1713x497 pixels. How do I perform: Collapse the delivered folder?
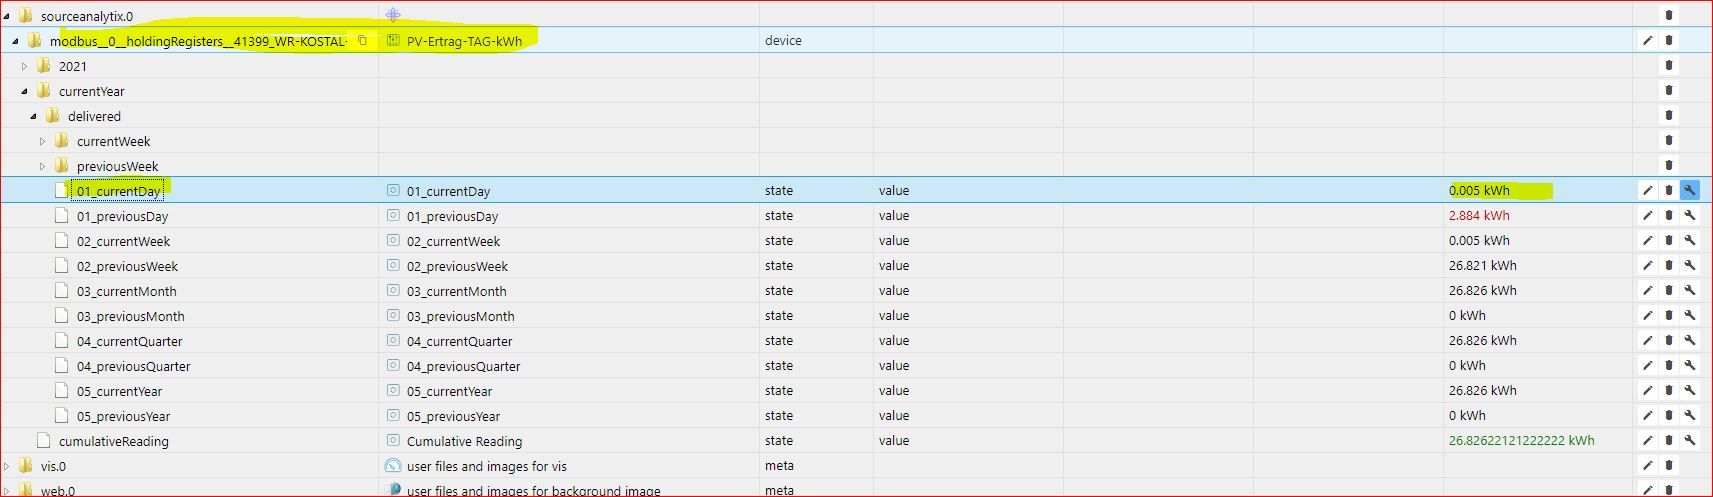(x=33, y=116)
